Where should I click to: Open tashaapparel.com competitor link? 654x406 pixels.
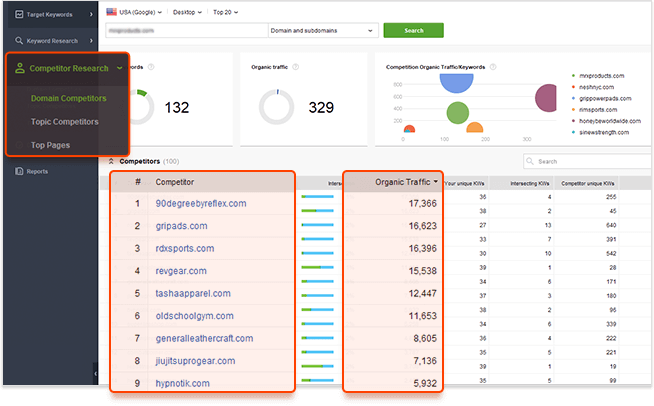point(193,293)
